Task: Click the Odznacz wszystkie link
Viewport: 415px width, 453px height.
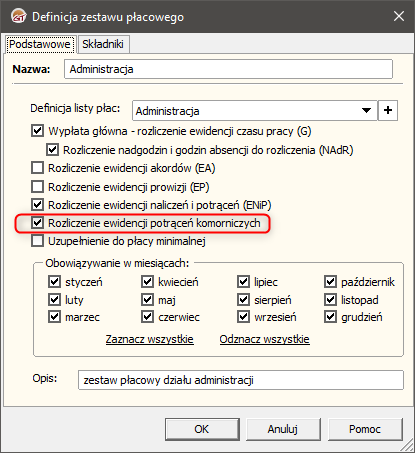Action: pos(264,339)
